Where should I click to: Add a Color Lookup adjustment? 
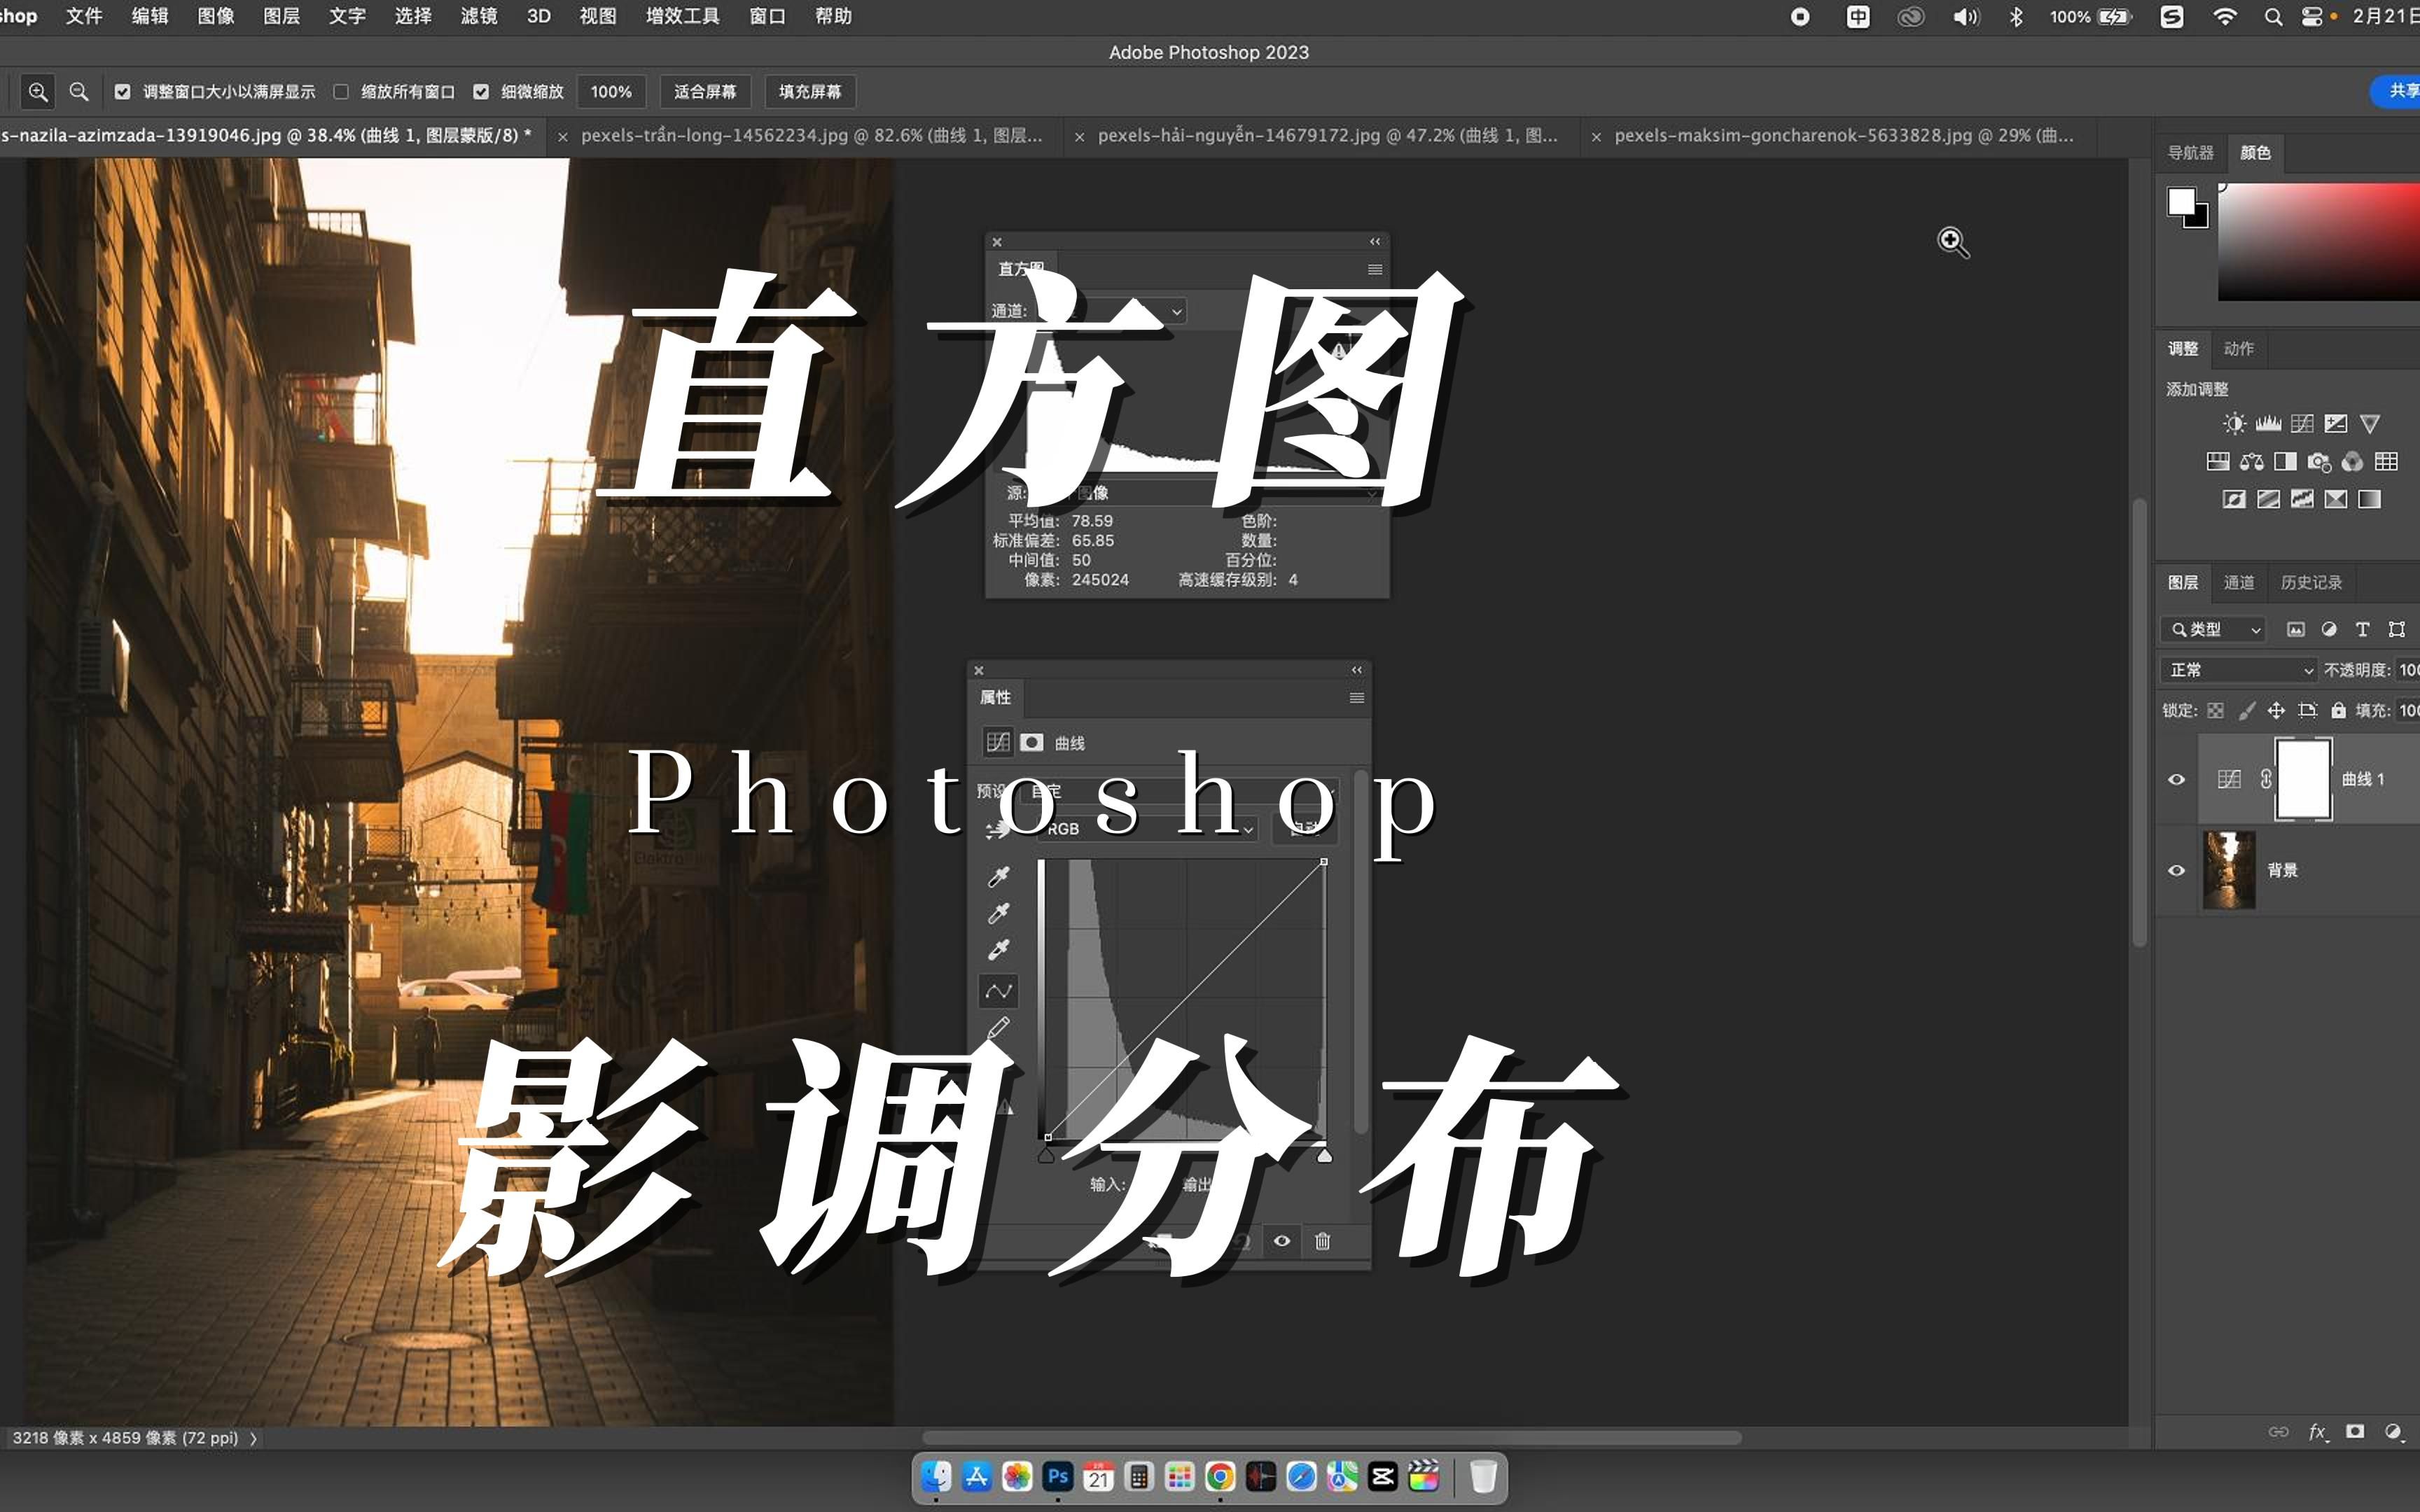point(2387,461)
